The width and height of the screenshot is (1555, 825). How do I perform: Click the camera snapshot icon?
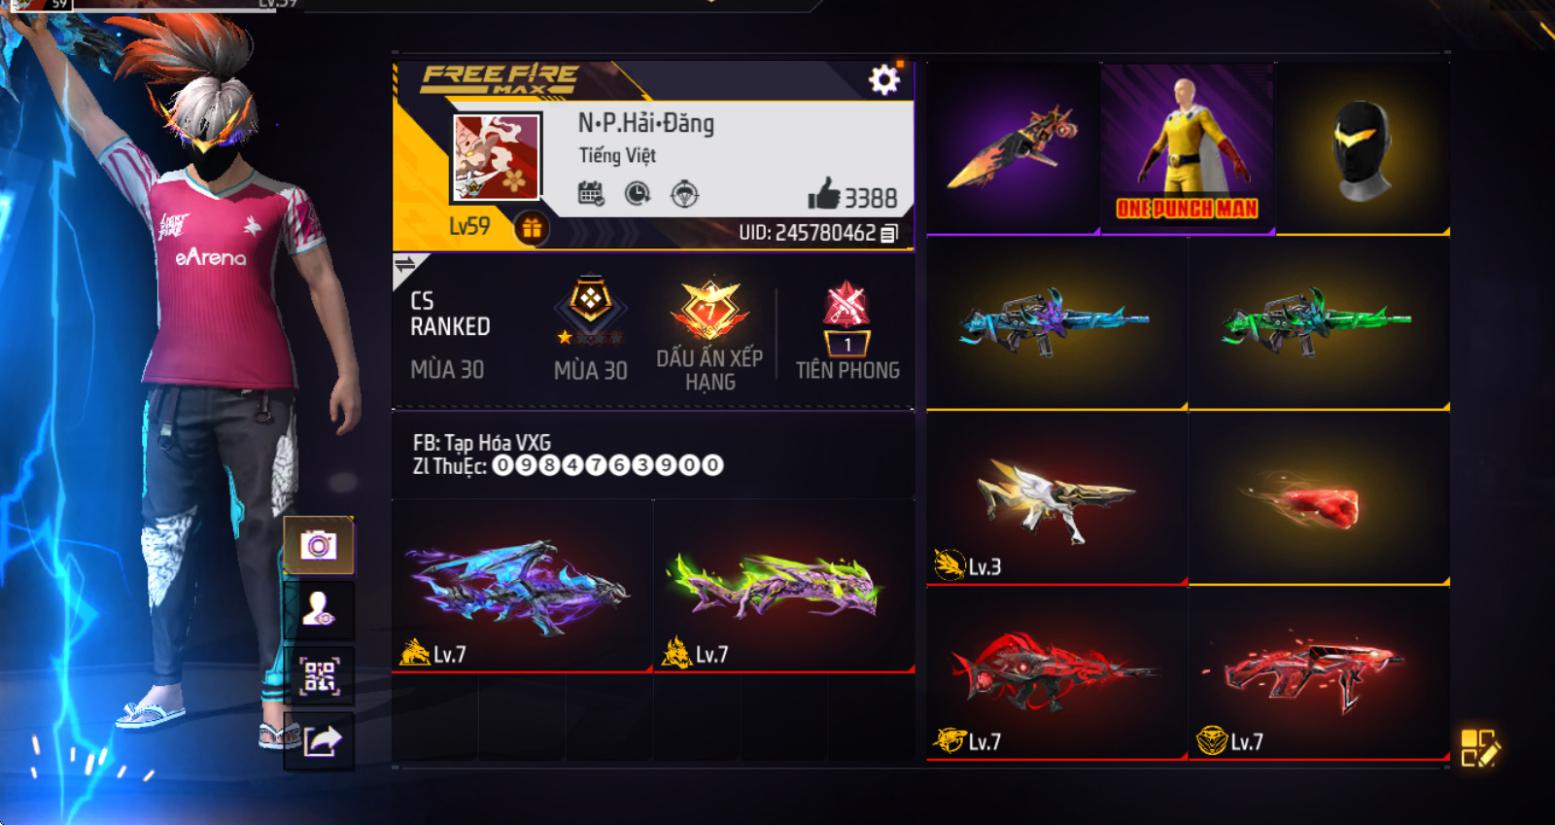tap(319, 545)
